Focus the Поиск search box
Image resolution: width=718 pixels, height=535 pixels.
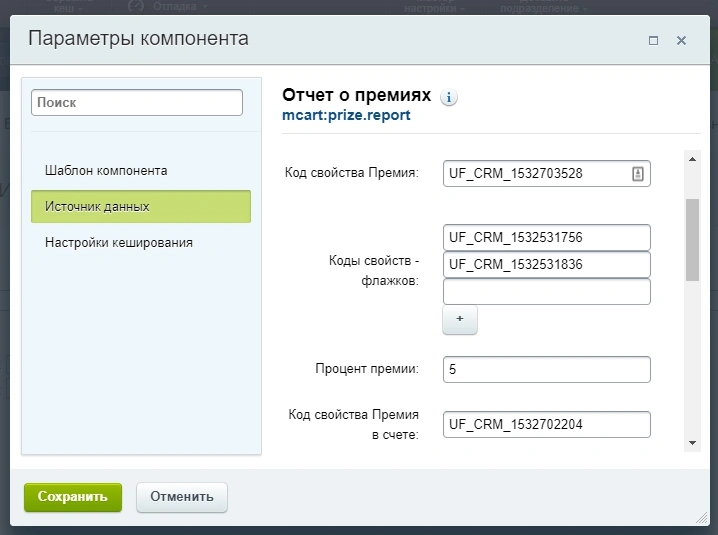137,103
